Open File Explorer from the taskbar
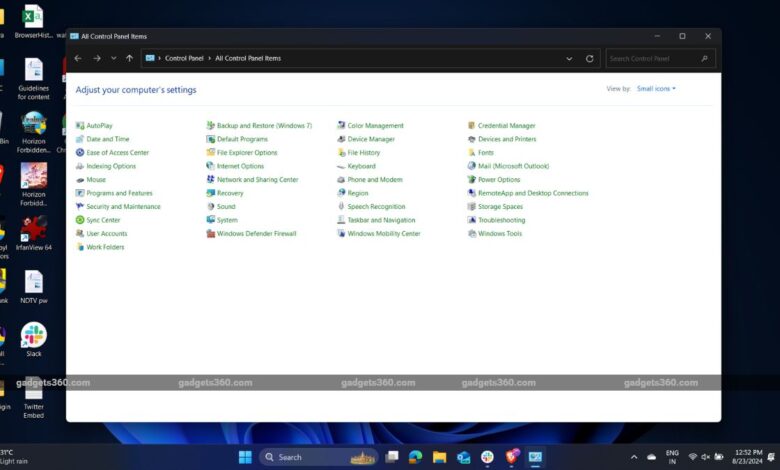Screen dimensions: 780x470 [439, 457]
